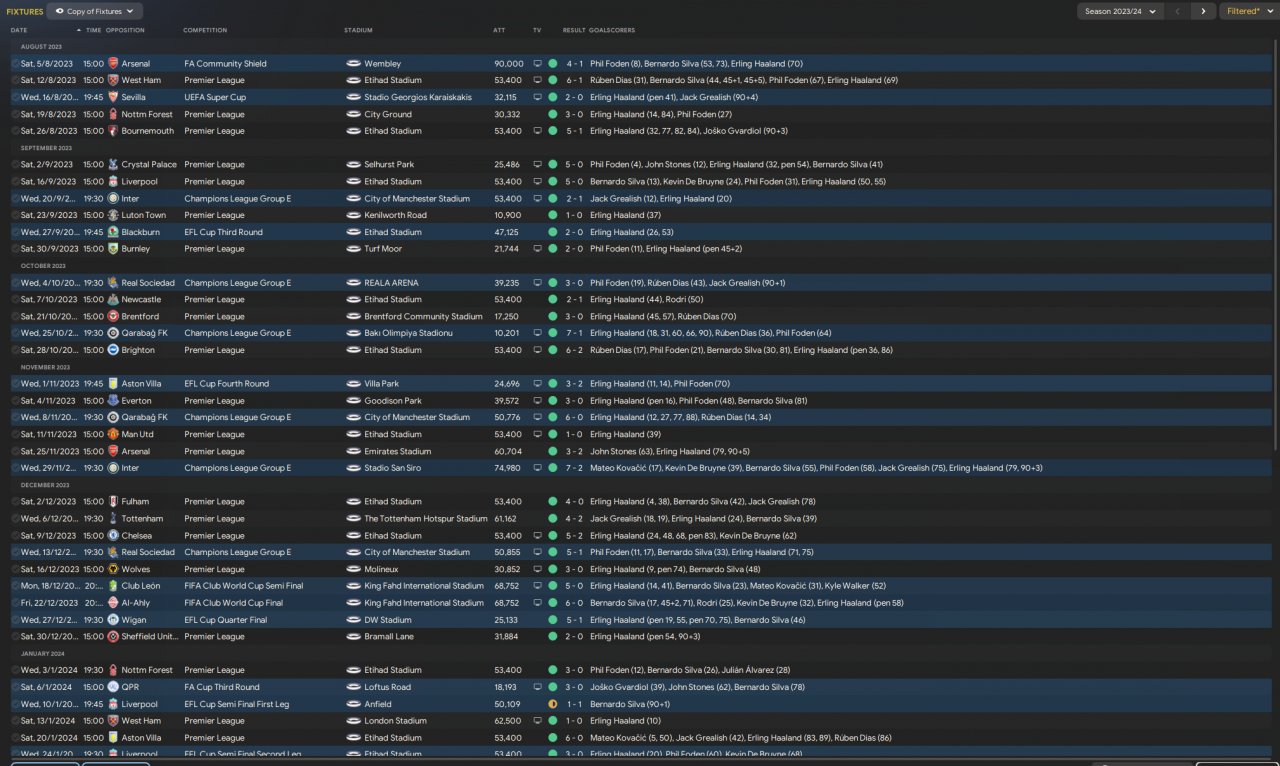
Task: Click the 90,000 attendance figure
Action: point(508,64)
